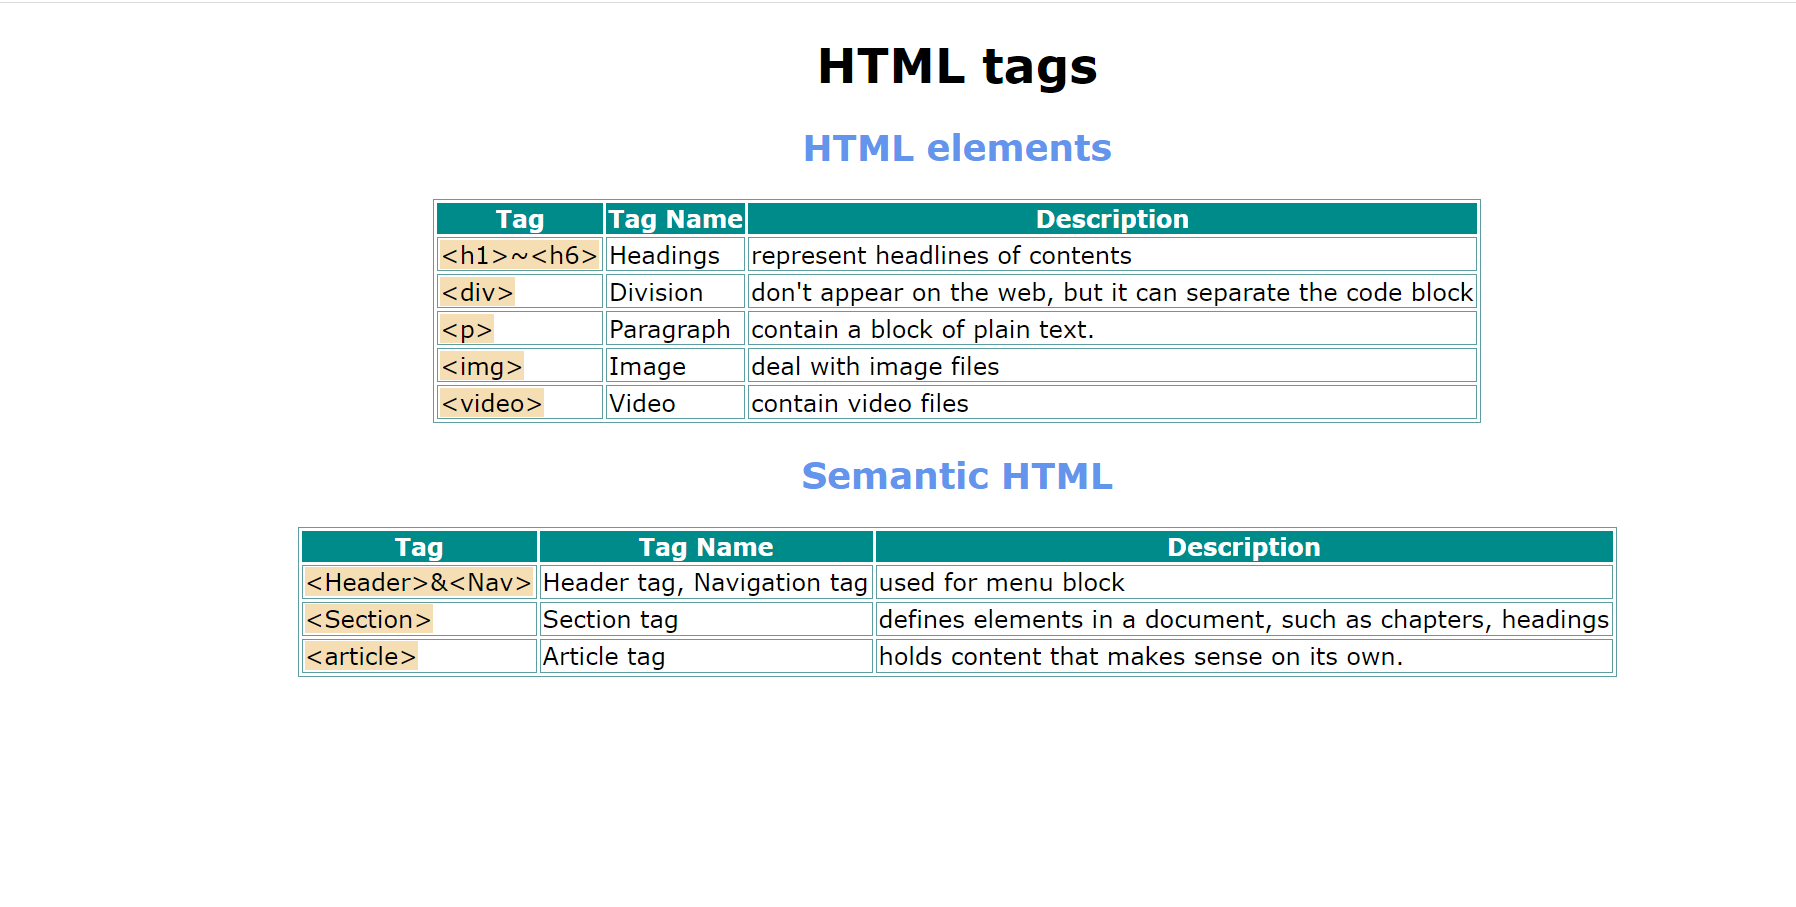The width and height of the screenshot is (1796, 907).
Task: Click the 'Article tag' cell
Action: click(x=706, y=656)
